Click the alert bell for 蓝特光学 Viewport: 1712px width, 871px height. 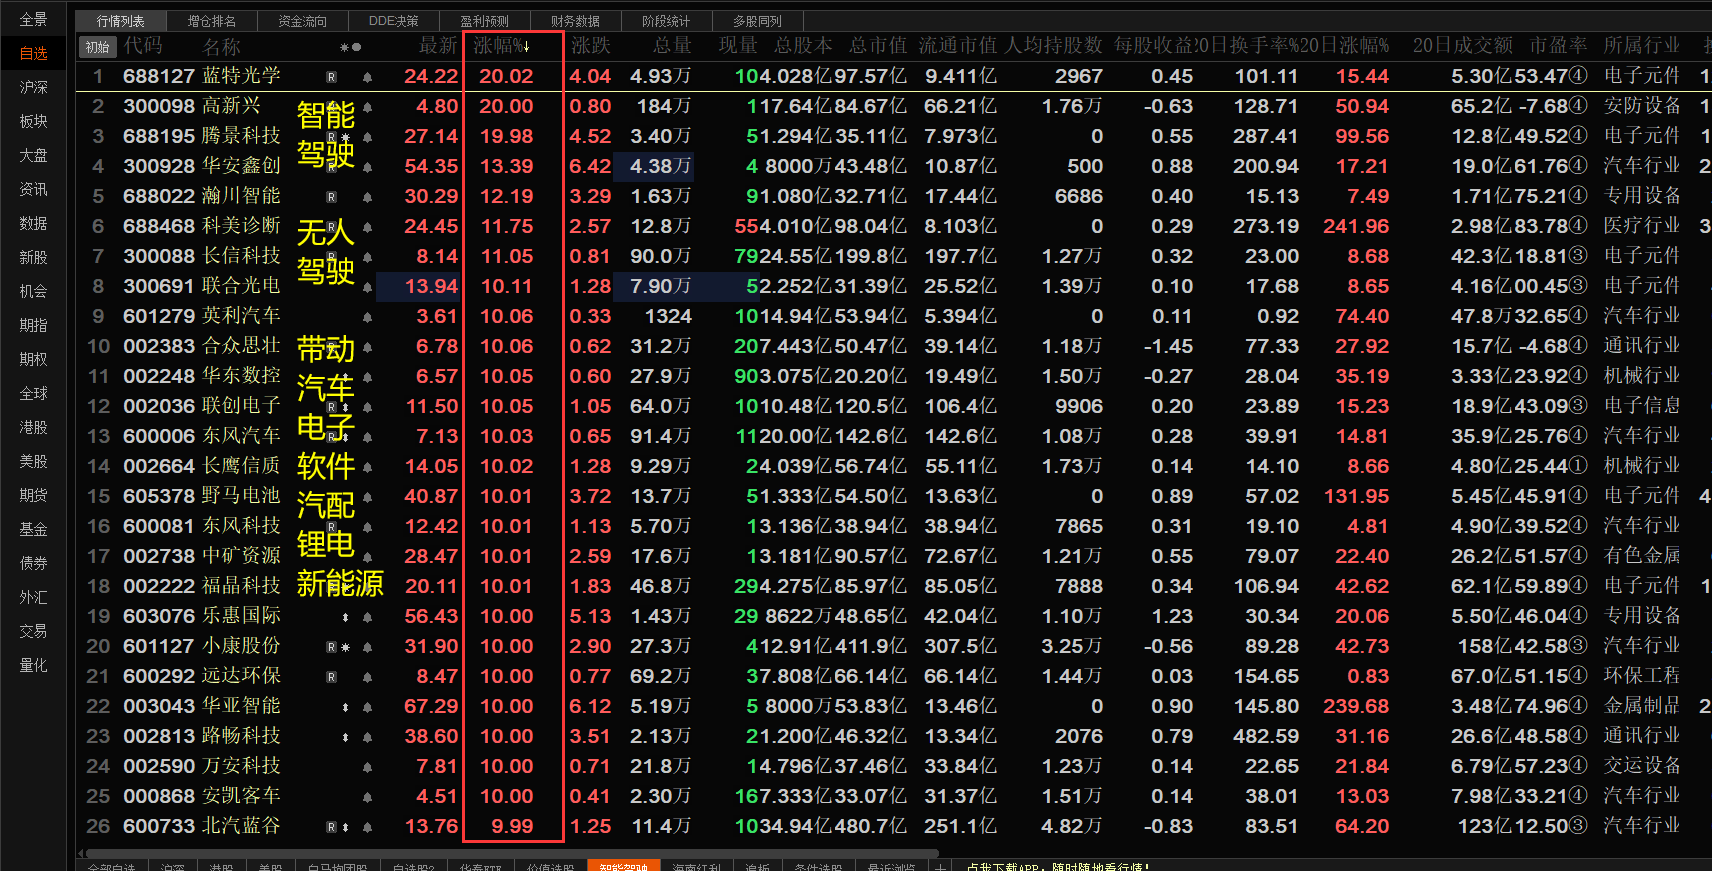tap(367, 77)
